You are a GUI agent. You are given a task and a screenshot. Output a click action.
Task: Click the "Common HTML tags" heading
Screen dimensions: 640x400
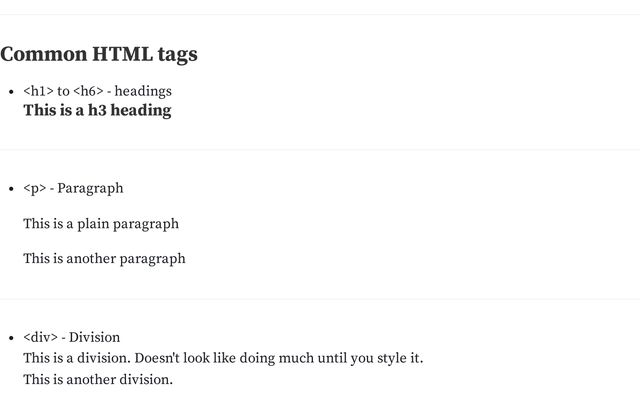[x=99, y=54]
